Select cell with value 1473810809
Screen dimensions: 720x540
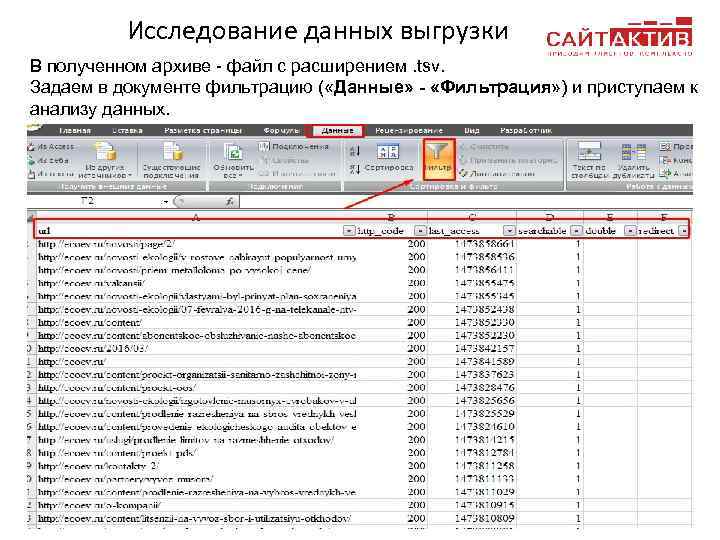[x=472, y=518]
